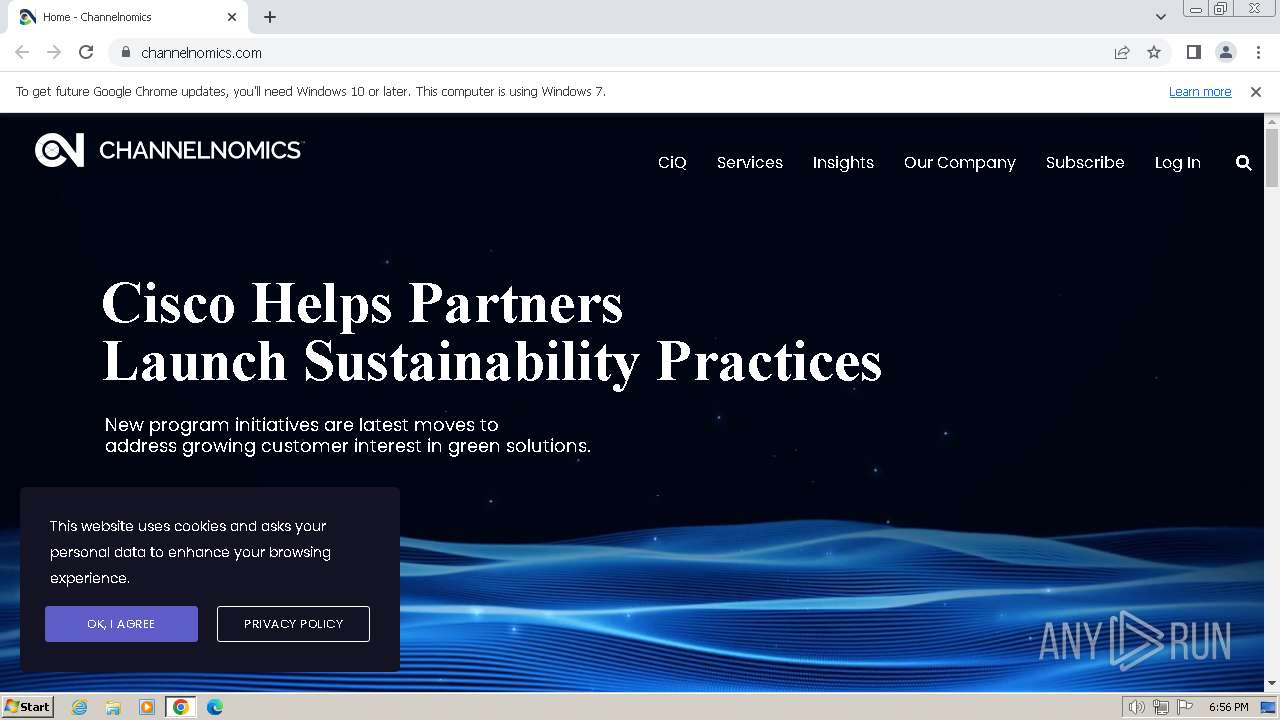The image size is (1280, 720).
Task: Open the CiQ menu item
Action: (672, 162)
